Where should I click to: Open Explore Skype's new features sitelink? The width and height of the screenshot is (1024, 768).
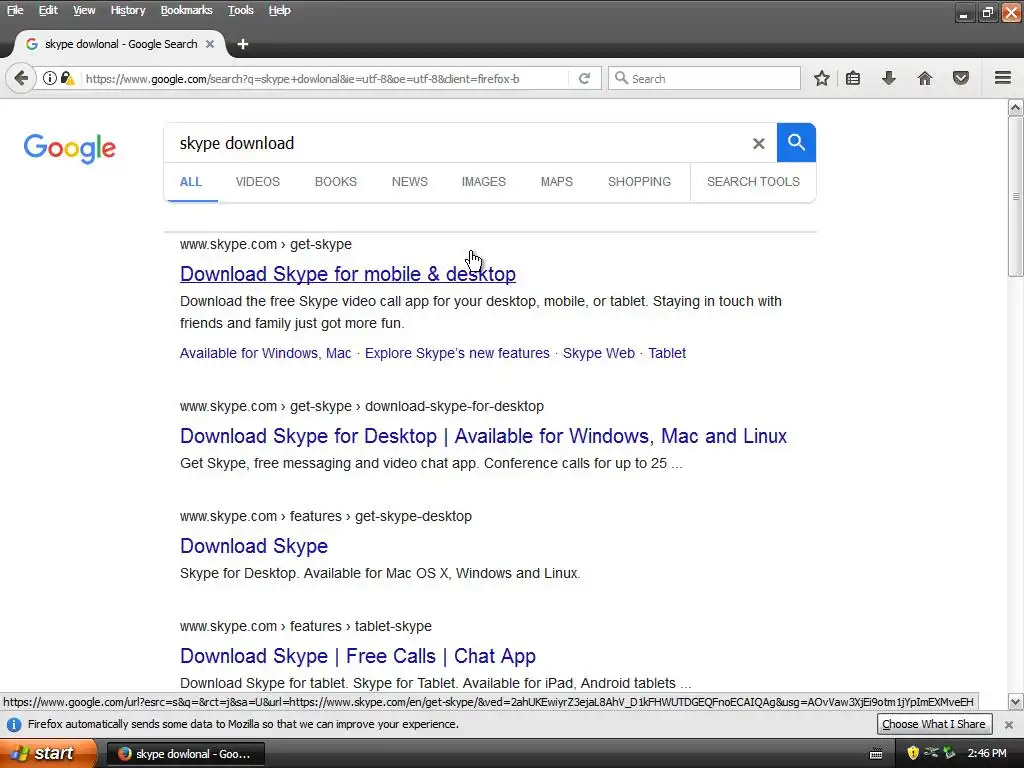tap(457, 353)
